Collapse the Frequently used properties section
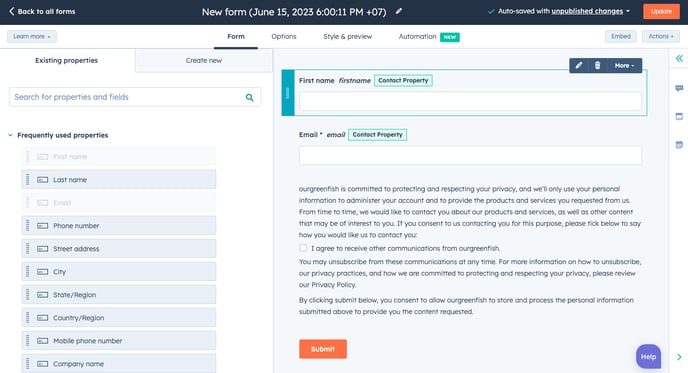Image resolution: width=688 pixels, height=373 pixels. (x=11, y=135)
